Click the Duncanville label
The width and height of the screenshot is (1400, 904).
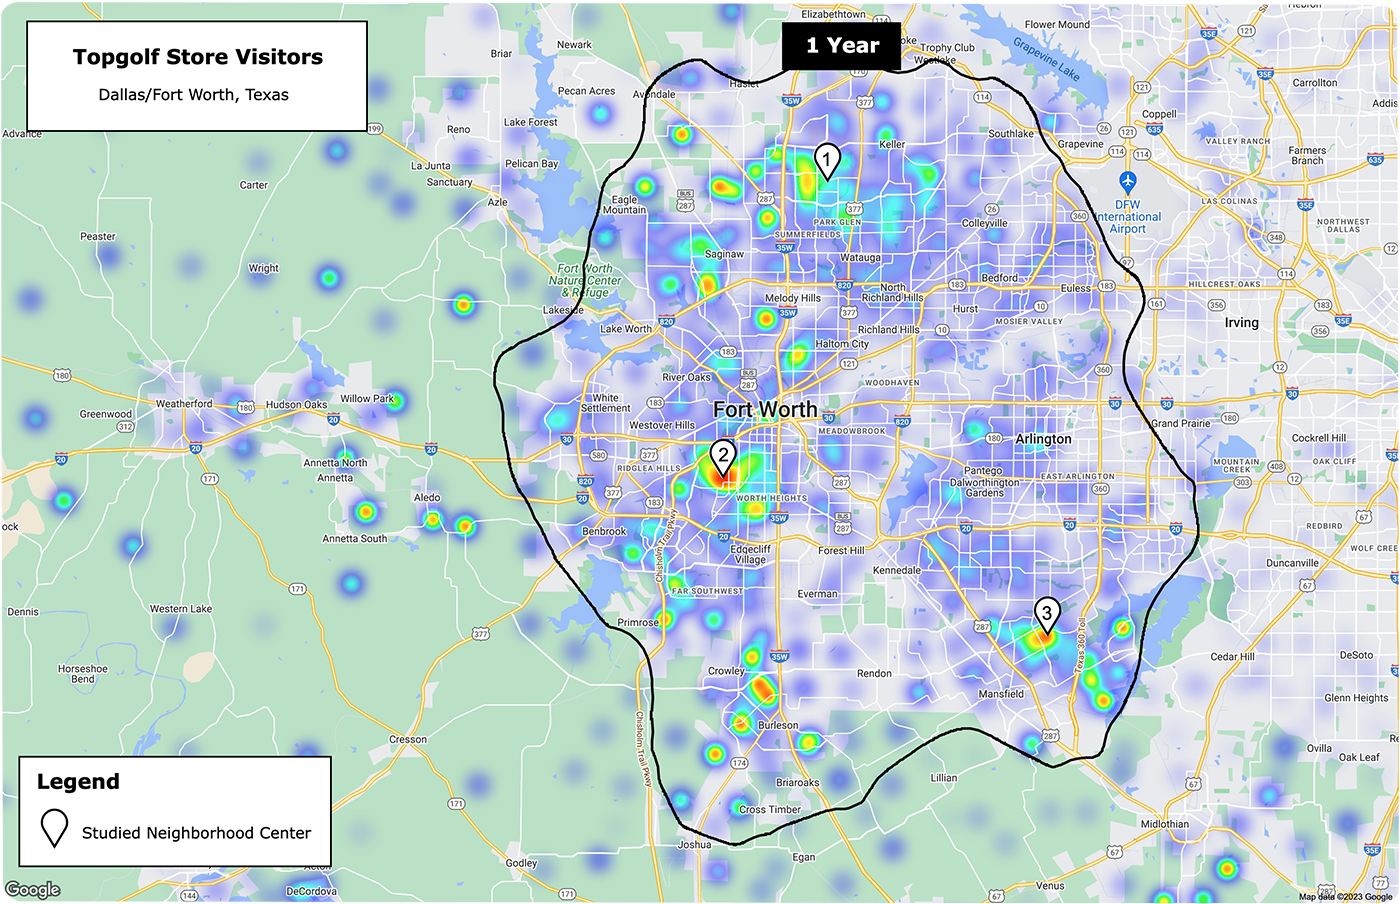point(1293,563)
